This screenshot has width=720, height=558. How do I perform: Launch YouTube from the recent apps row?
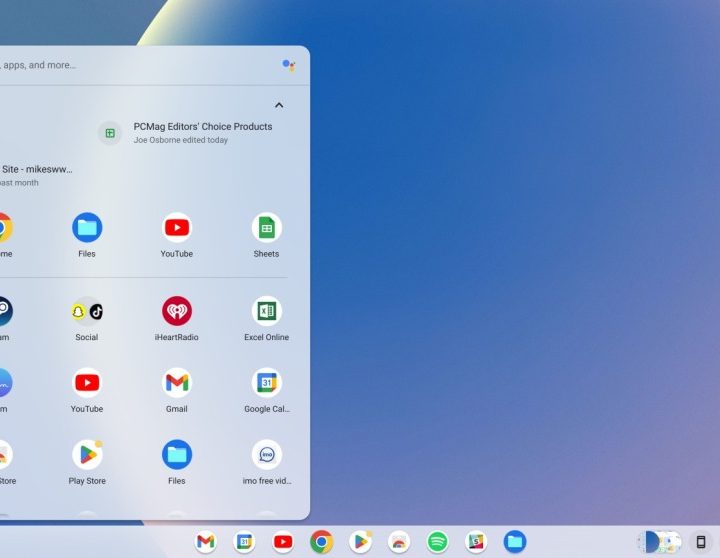pos(177,227)
